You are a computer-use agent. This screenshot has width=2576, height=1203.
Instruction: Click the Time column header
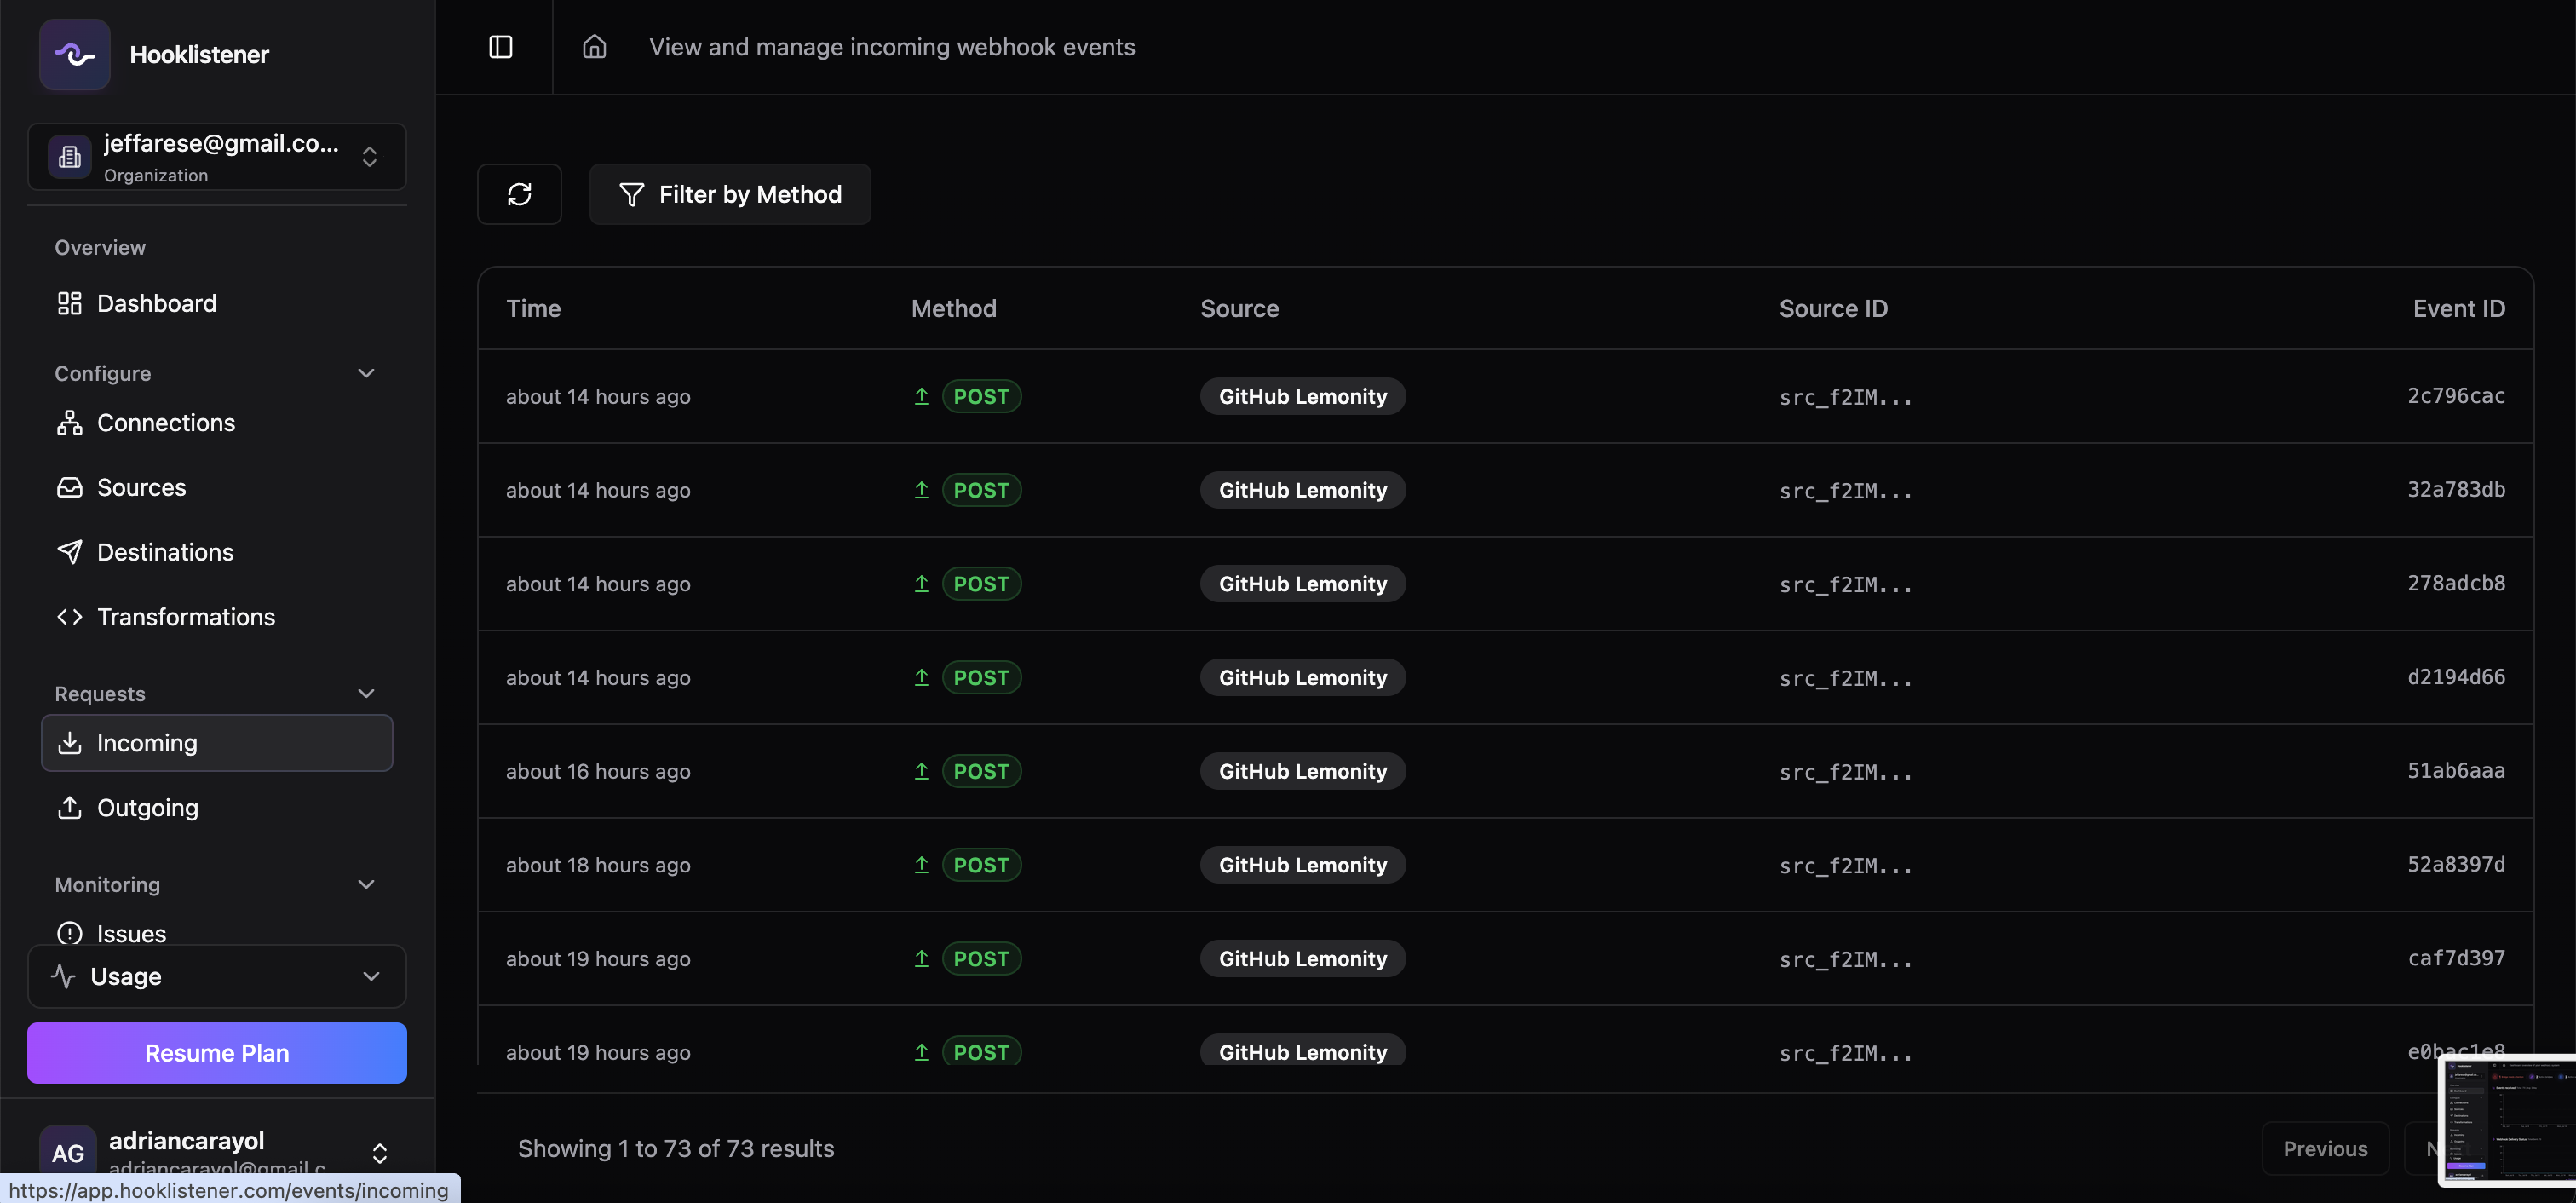(x=533, y=309)
